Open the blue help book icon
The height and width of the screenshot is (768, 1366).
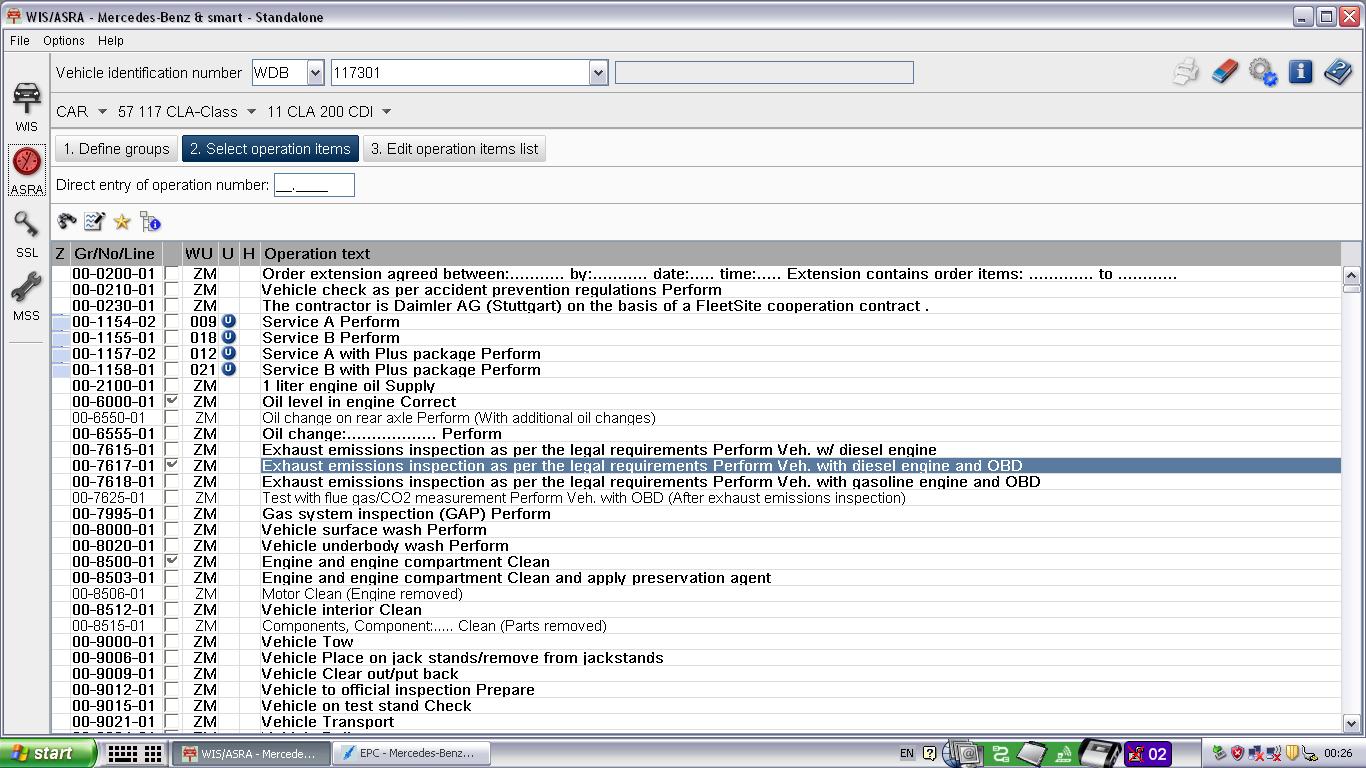point(1338,72)
